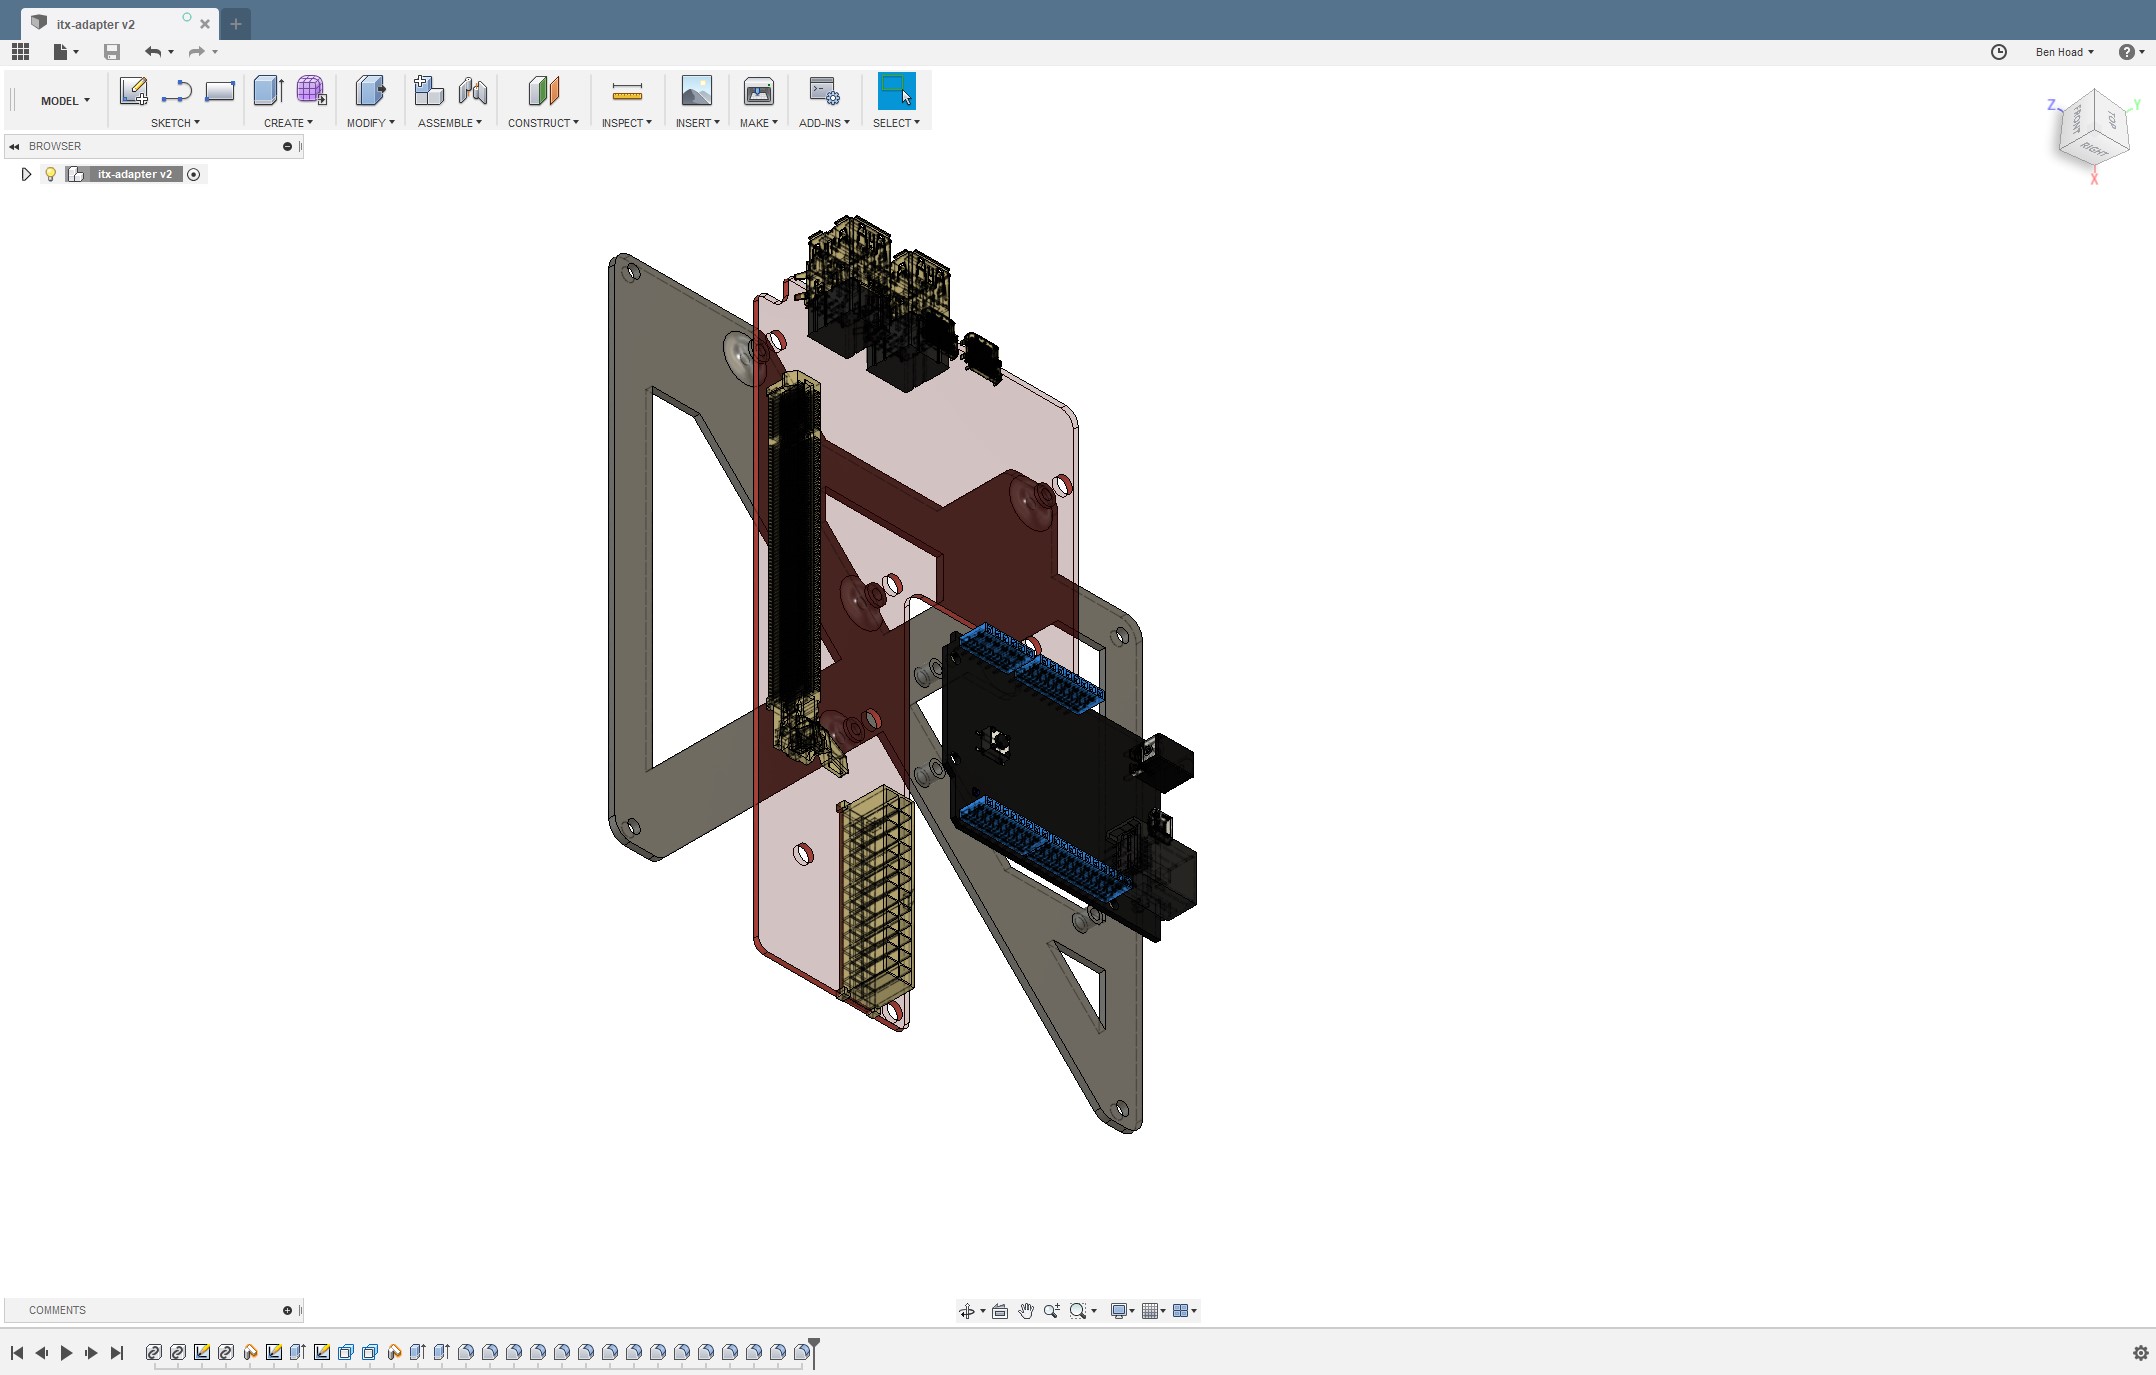Image resolution: width=2156 pixels, height=1375 pixels.
Task: Open the SELECT dropdown menu
Action: click(896, 123)
